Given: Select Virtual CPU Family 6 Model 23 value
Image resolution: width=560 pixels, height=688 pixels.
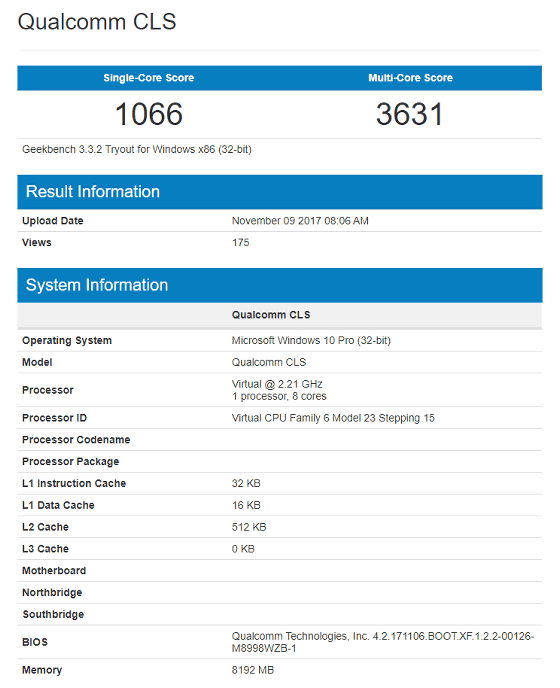Looking at the screenshot, I should (x=333, y=418).
